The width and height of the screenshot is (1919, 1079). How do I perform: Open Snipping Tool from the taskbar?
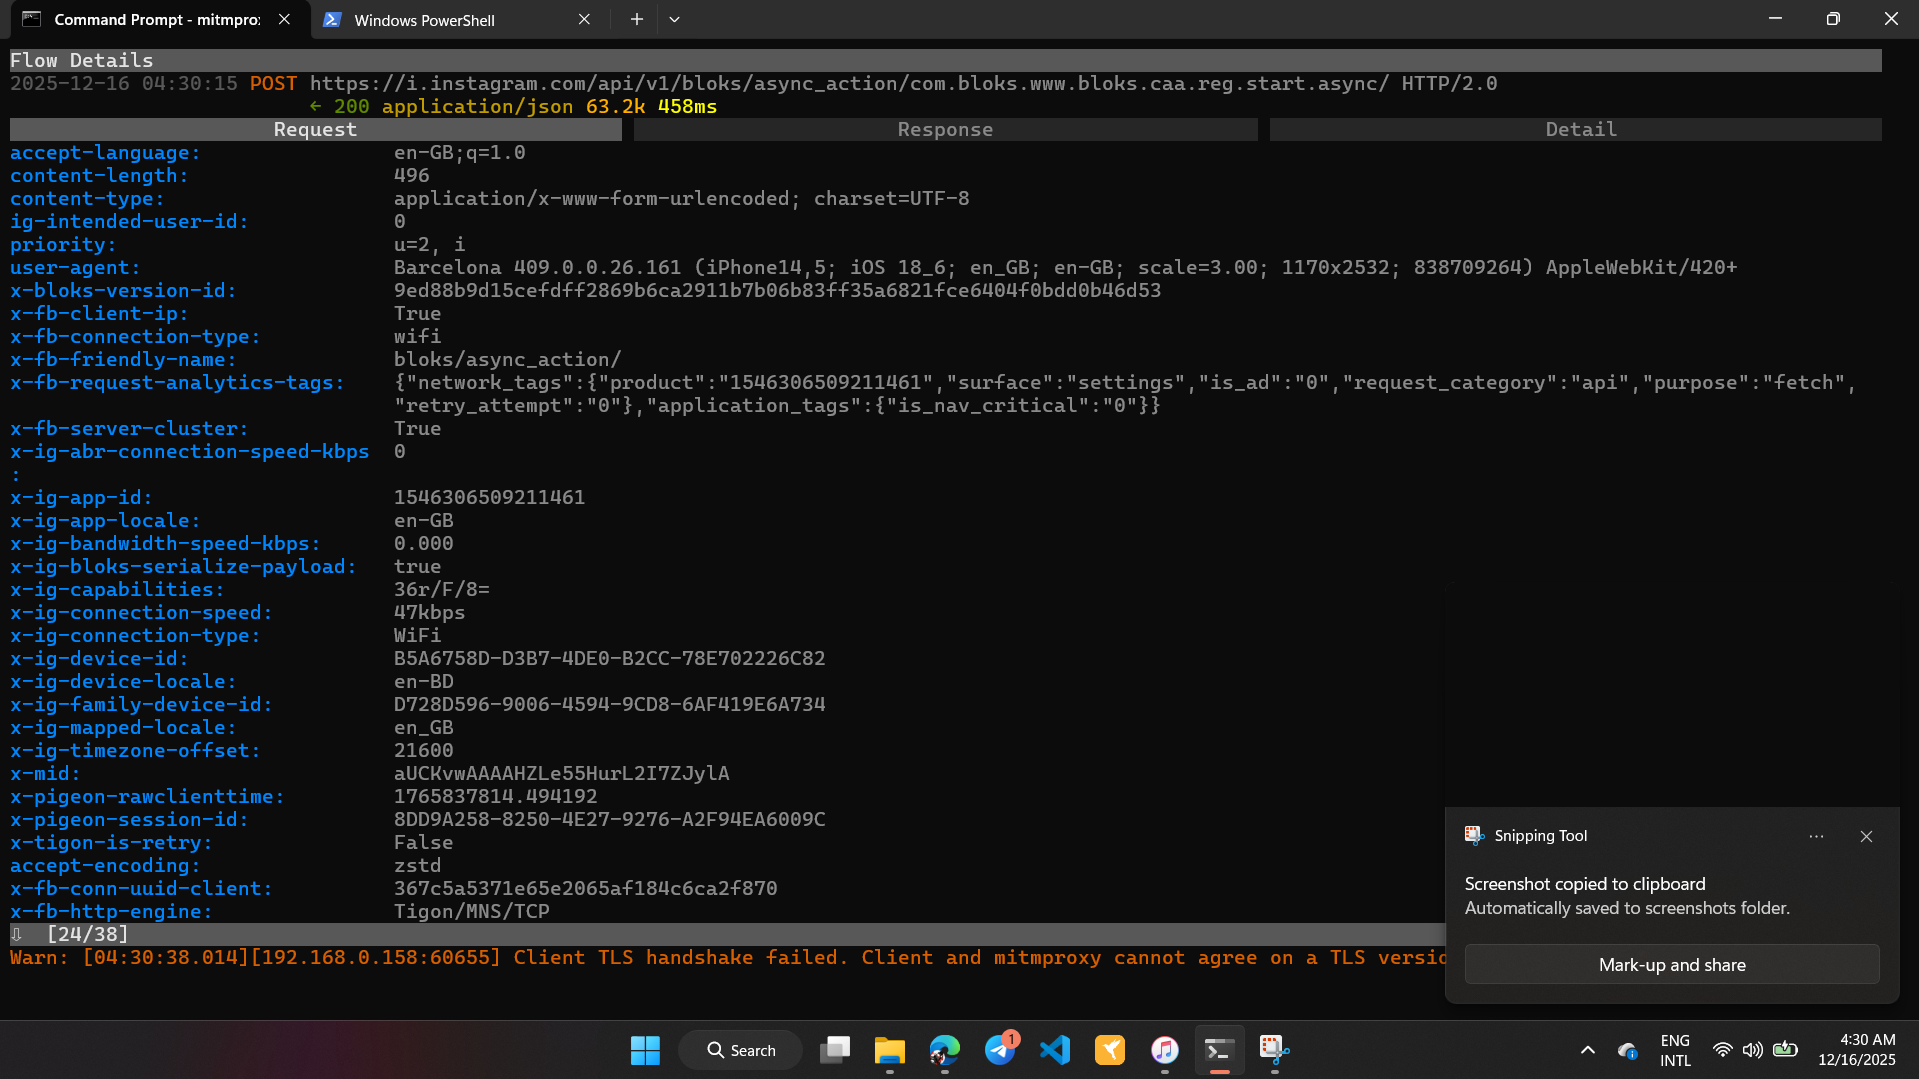pos(1274,1050)
